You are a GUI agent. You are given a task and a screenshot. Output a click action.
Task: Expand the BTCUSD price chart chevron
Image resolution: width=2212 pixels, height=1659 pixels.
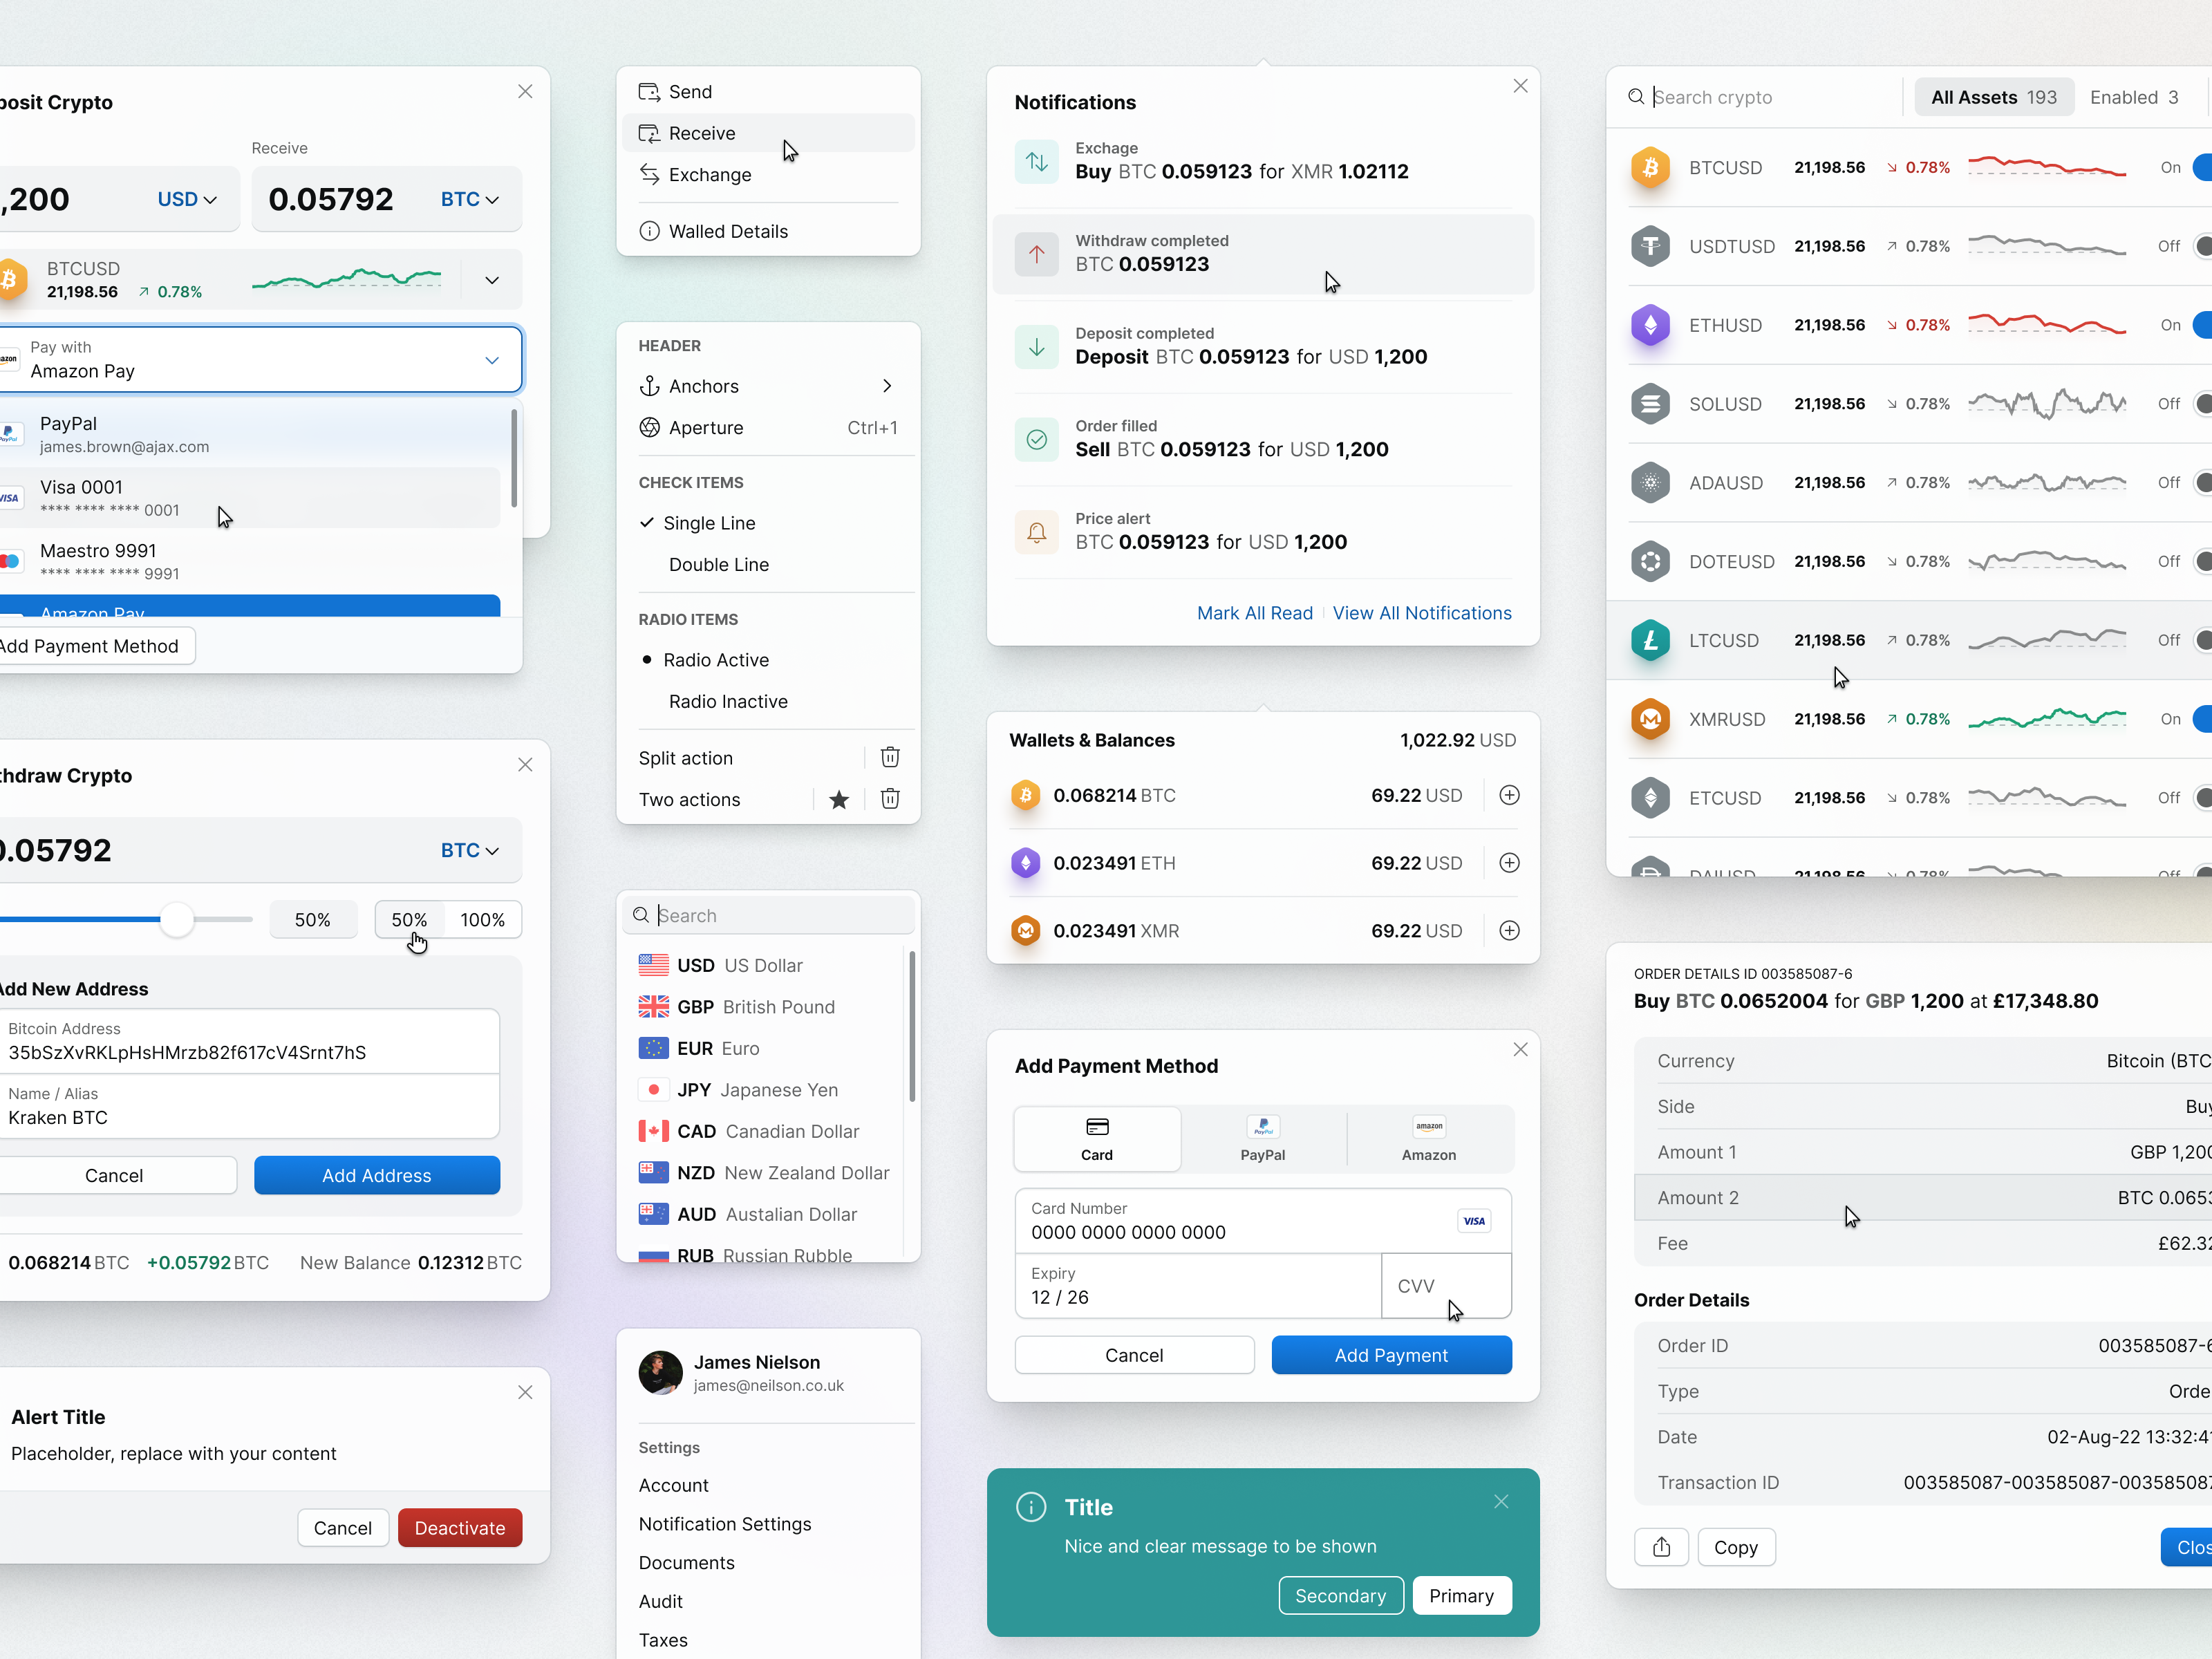491,280
